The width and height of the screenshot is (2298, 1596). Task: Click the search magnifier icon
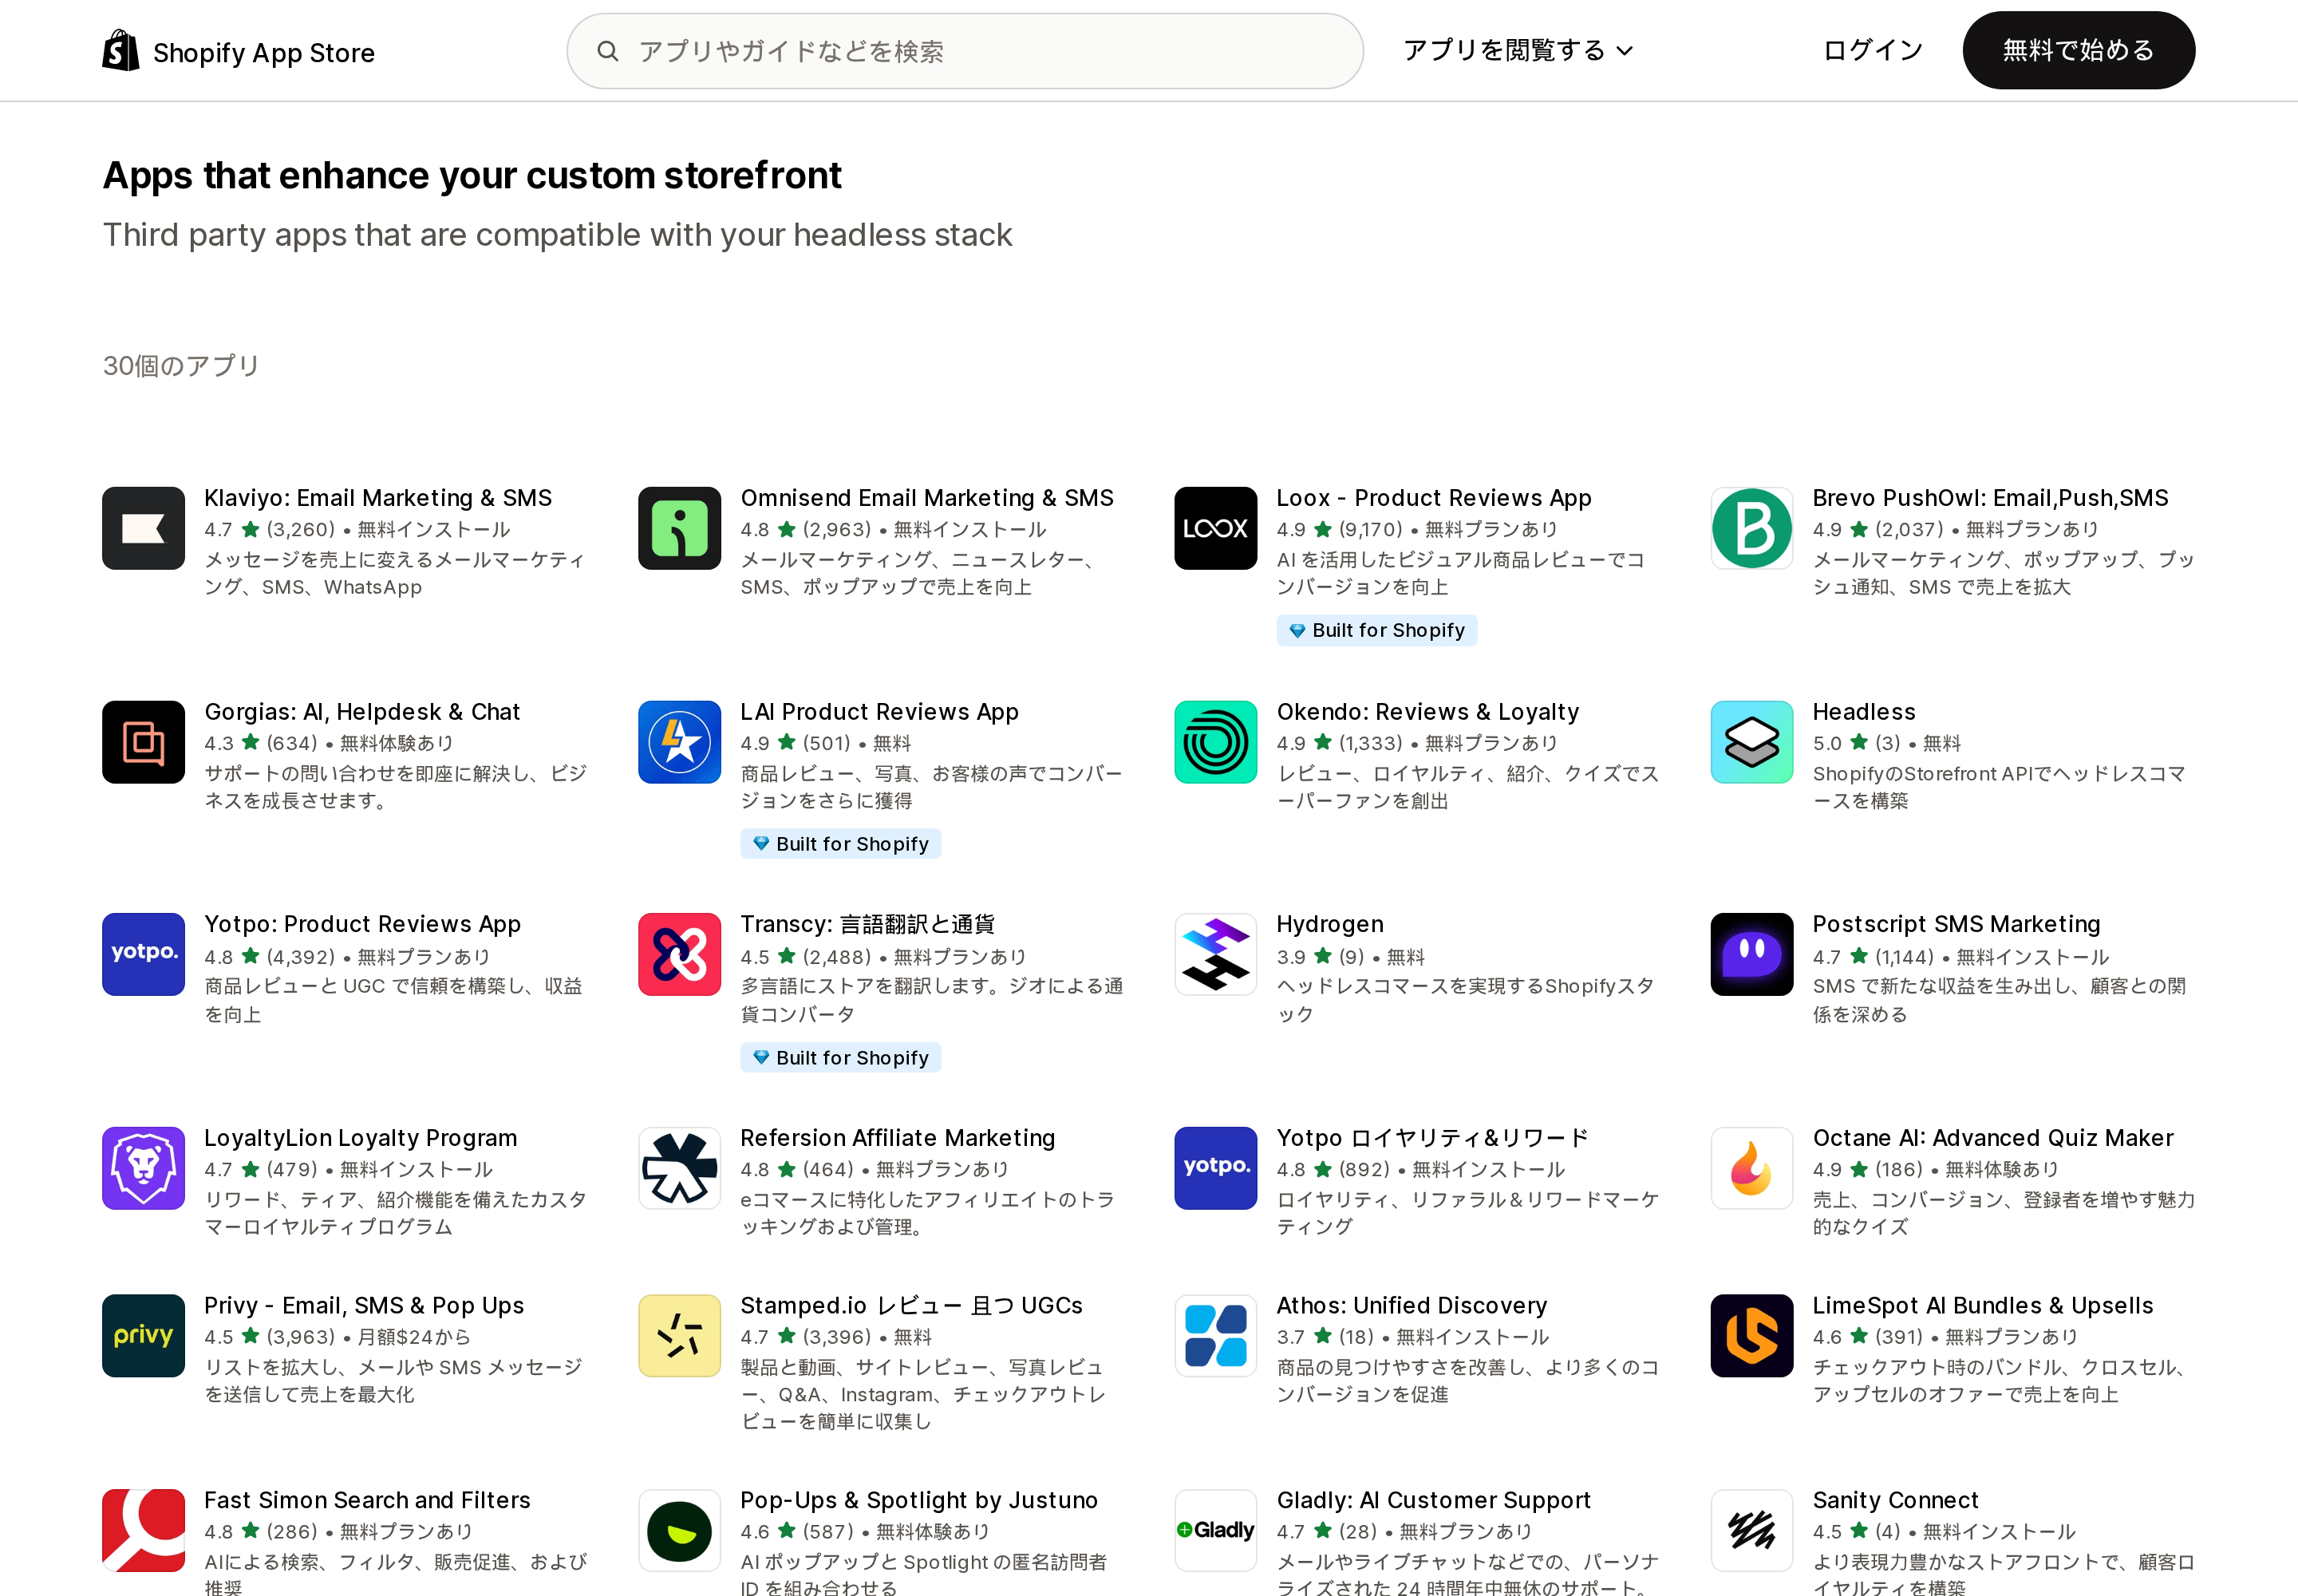607,51
